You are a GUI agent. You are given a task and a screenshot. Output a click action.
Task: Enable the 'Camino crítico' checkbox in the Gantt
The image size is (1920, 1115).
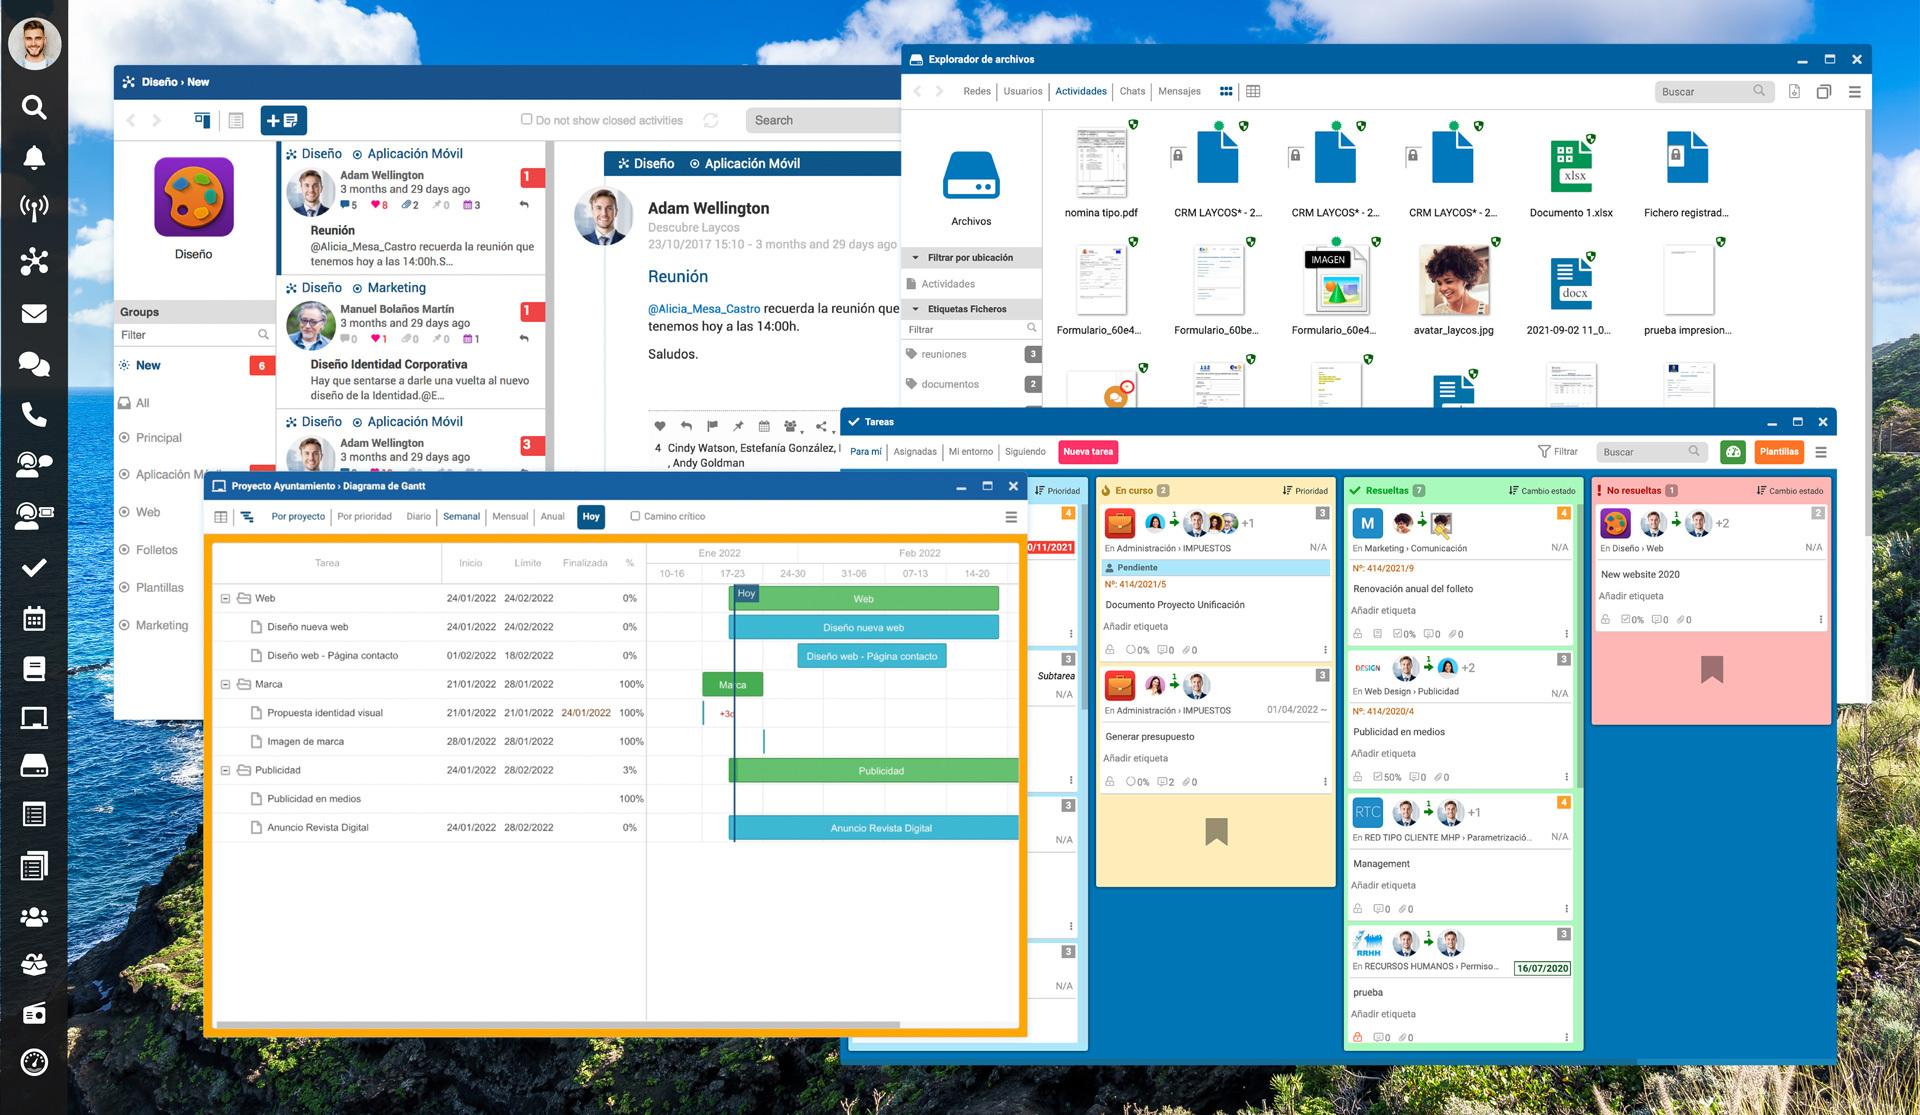tap(634, 516)
